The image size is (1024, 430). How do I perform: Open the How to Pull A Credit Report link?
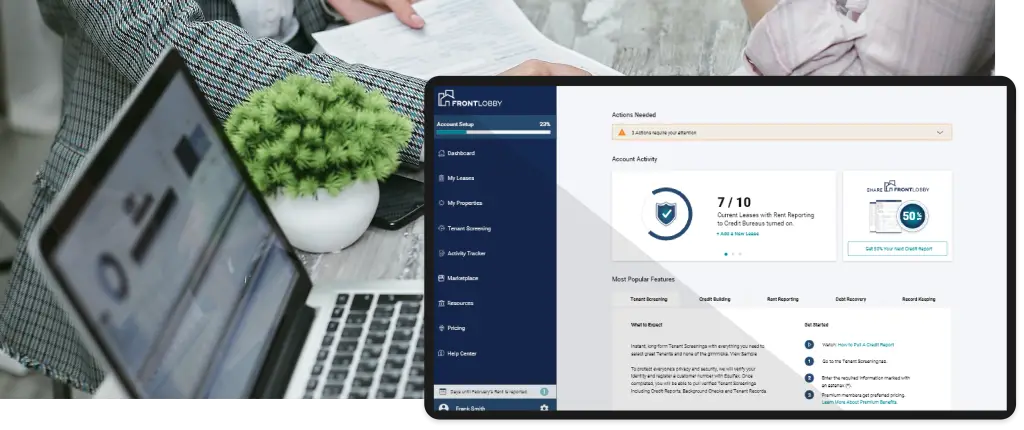coord(865,344)
